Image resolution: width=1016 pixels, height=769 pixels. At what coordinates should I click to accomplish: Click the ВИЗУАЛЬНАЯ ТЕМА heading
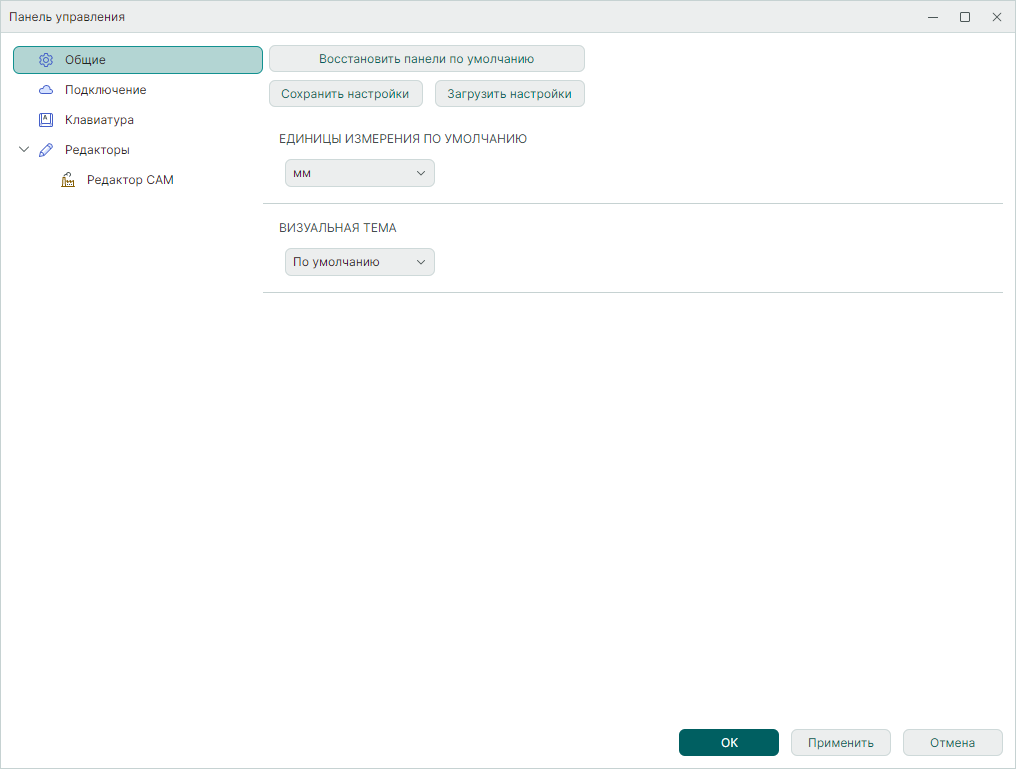[x=338, y=227]
